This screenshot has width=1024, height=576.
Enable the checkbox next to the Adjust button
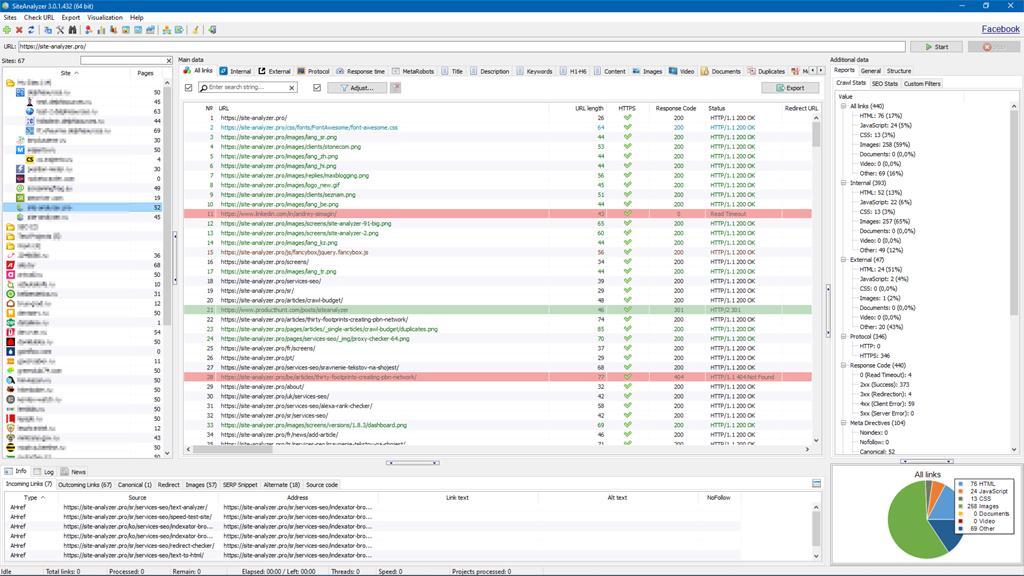pyautogui.click(x=316, y=88)
